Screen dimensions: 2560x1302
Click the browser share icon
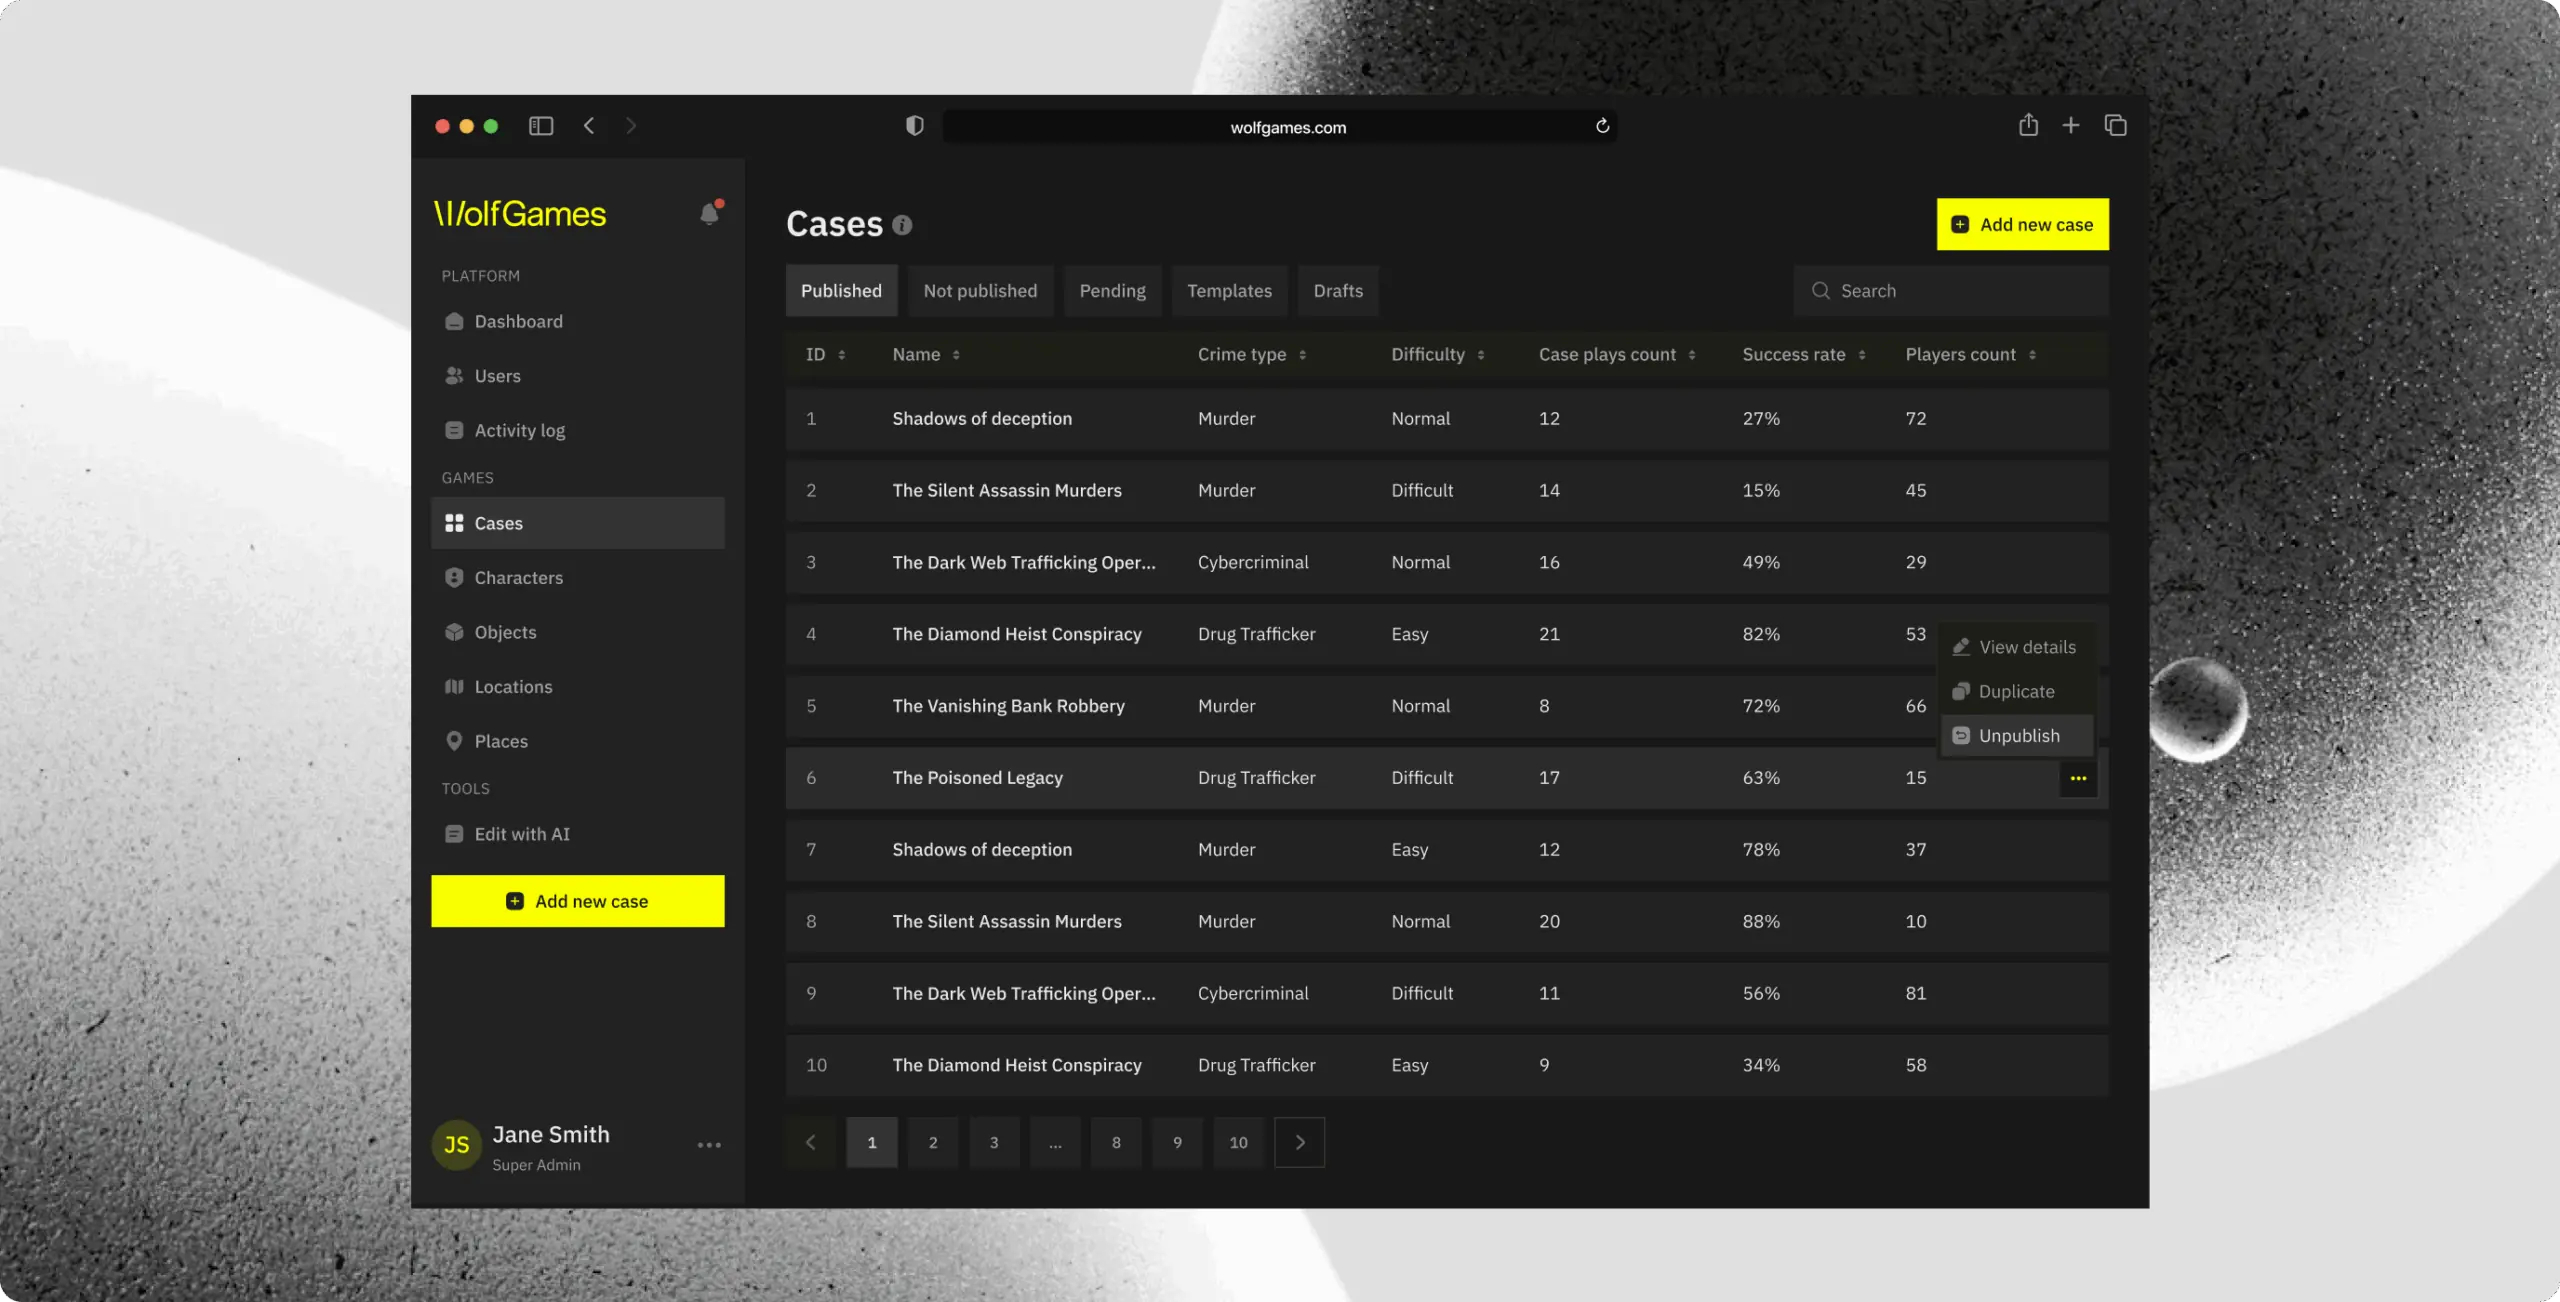point(2028,125)
